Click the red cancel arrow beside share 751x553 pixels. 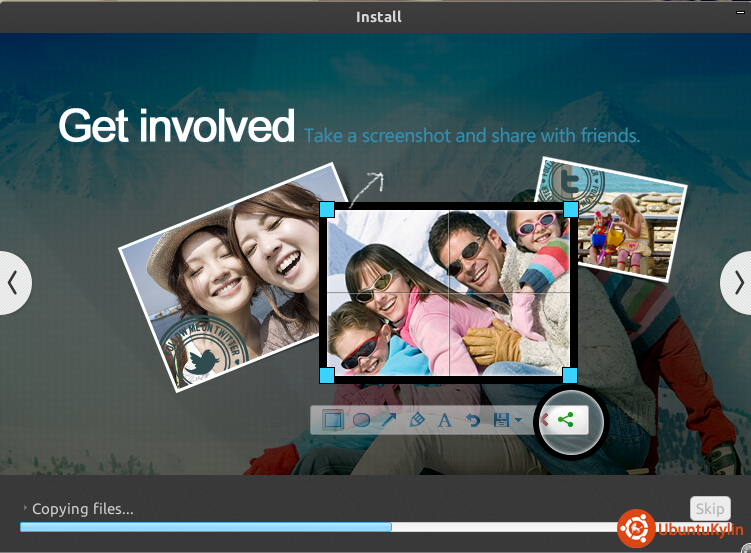click(544, 420)
